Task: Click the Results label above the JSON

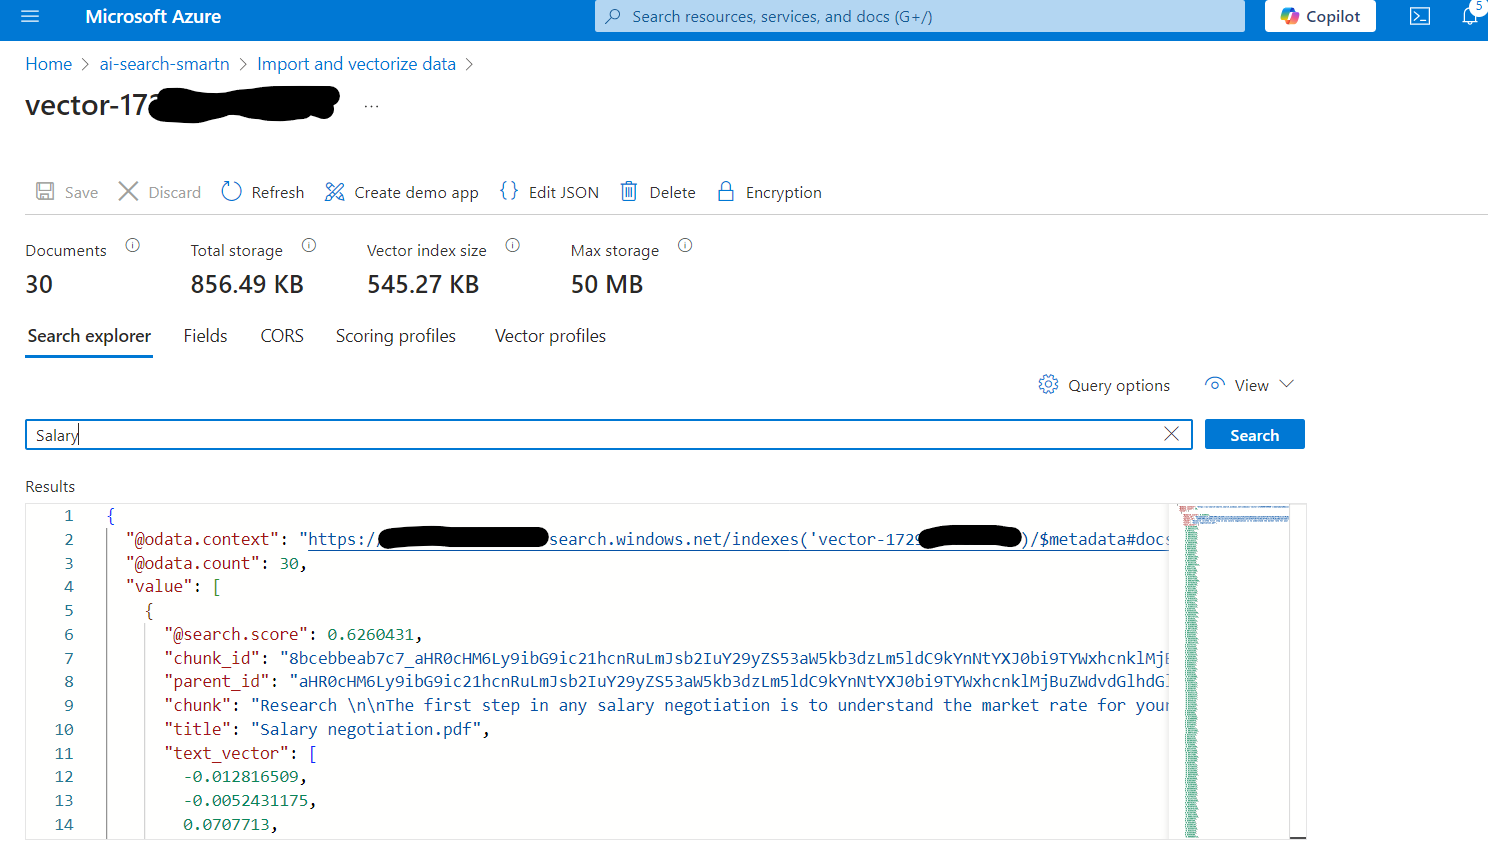Action: pyautogui.click(x=50, y=486)
